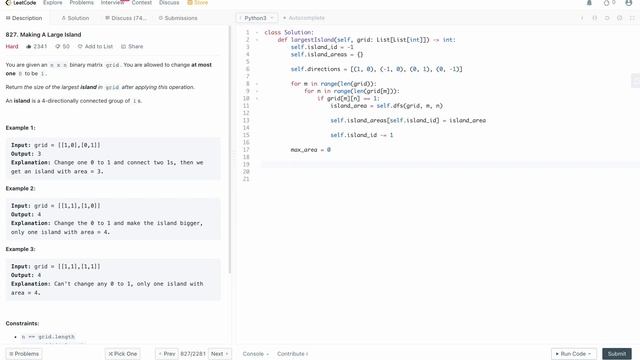Open the Run Code dropdown arrow
The height and width of the screenshot is (360, 640).
point(589,354)
